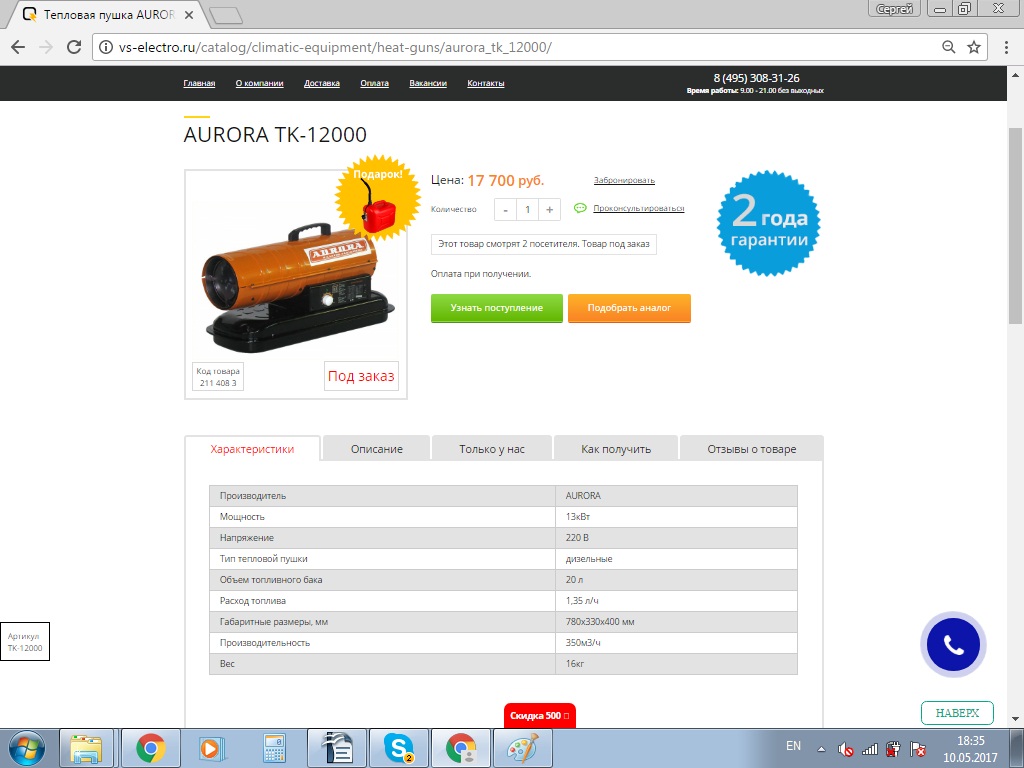Image resolution: width=1024 pixels, height=768 pixels.
Task: Click the orange Подобрать аналог button
Action: click(x=629, y=308)
